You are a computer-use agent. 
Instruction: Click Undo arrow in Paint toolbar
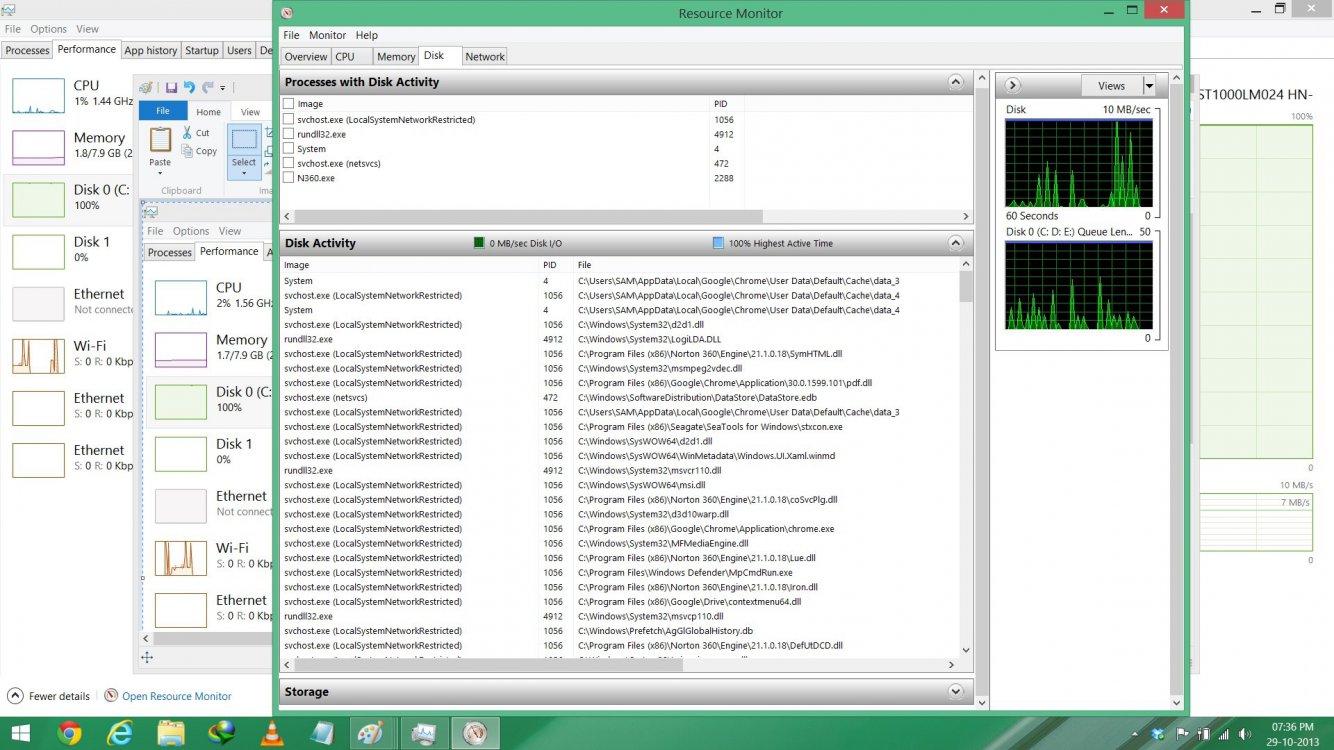tap(189, 88)
